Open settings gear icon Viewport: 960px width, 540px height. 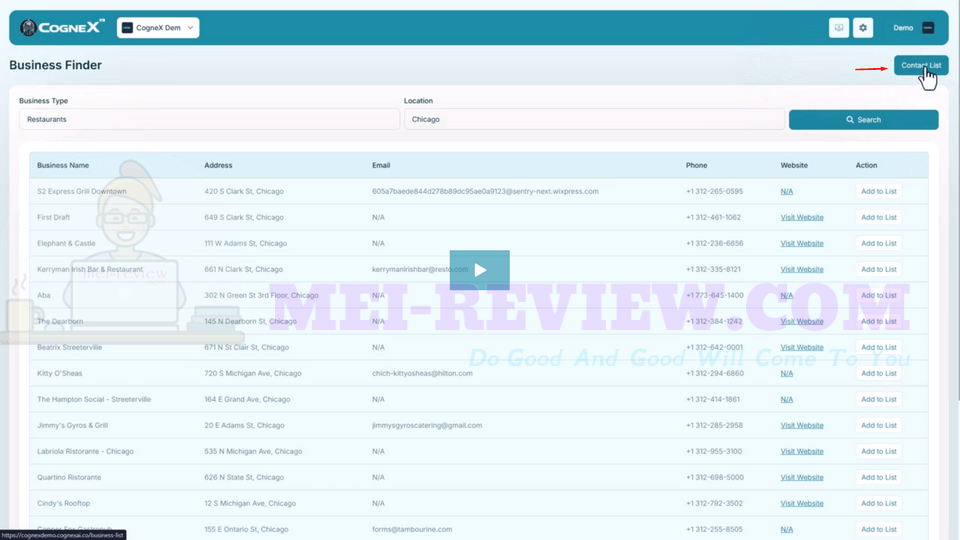(x=863, y=28)
